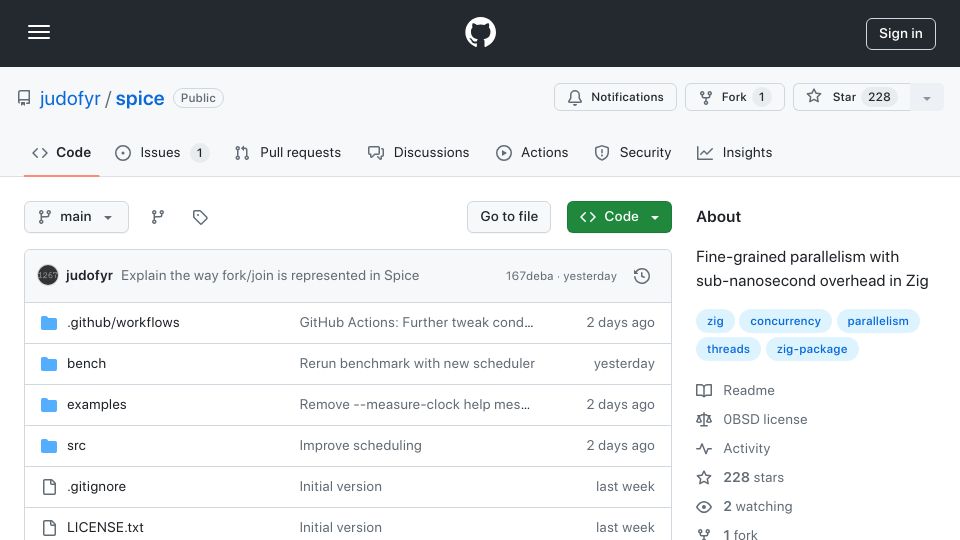The image size is (960, 540).
Task: Click the Fork count badge showing 1
Action: (x=762, y=97)
